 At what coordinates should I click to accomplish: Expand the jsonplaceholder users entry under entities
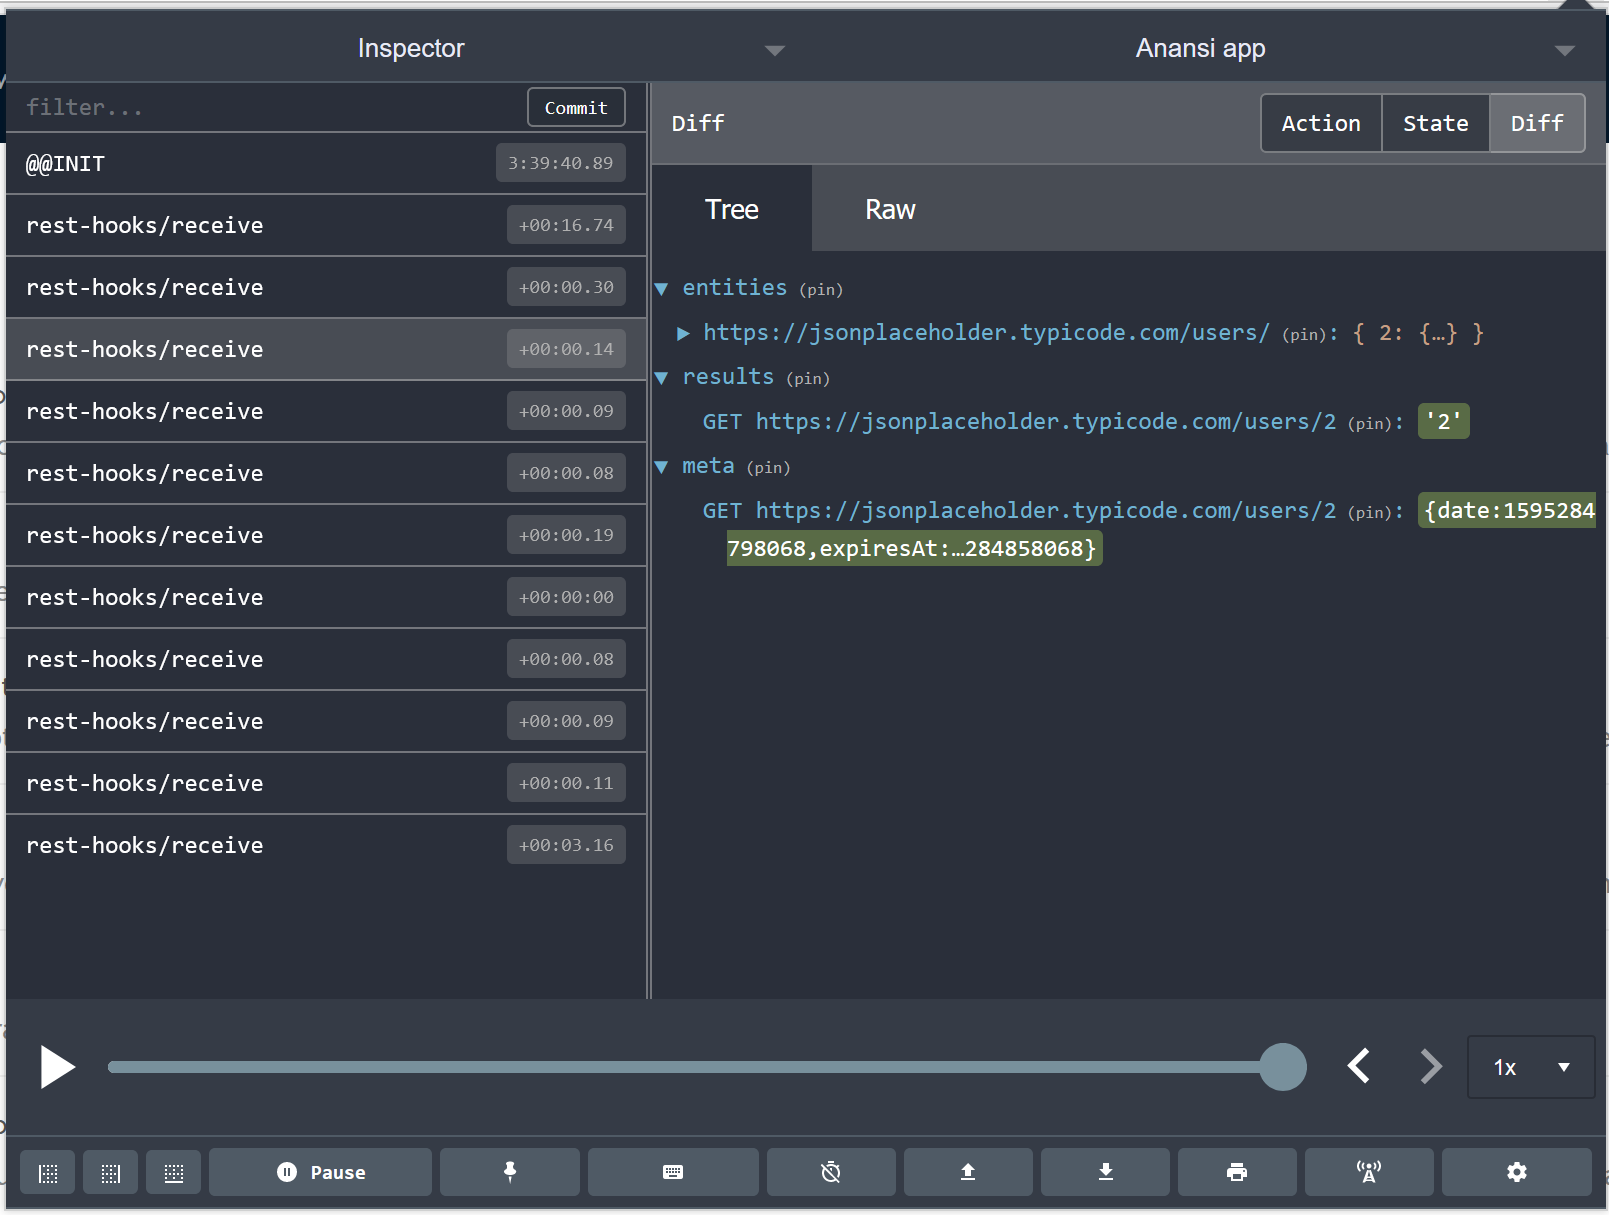(685, 333)
